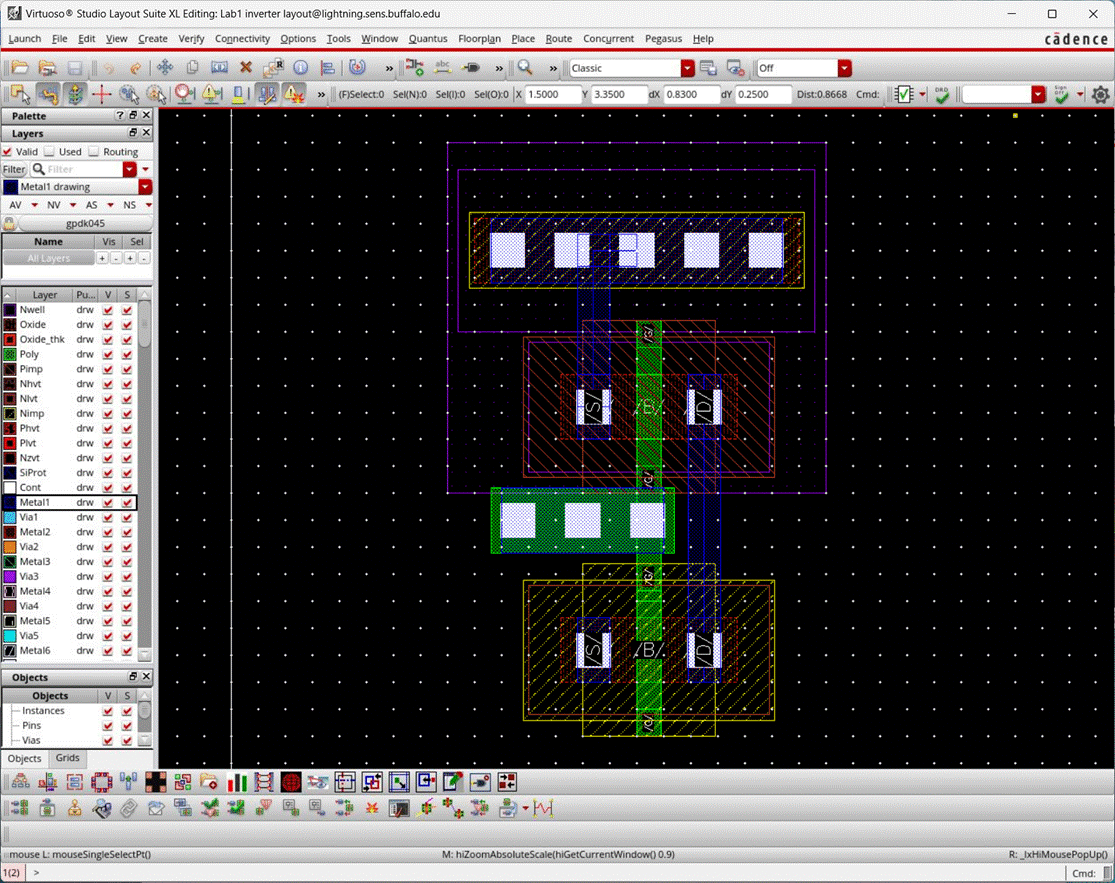Open the Off dropdown in the toolbar
The width and height of the screenshot is (1115, 883).
[842, 68]
